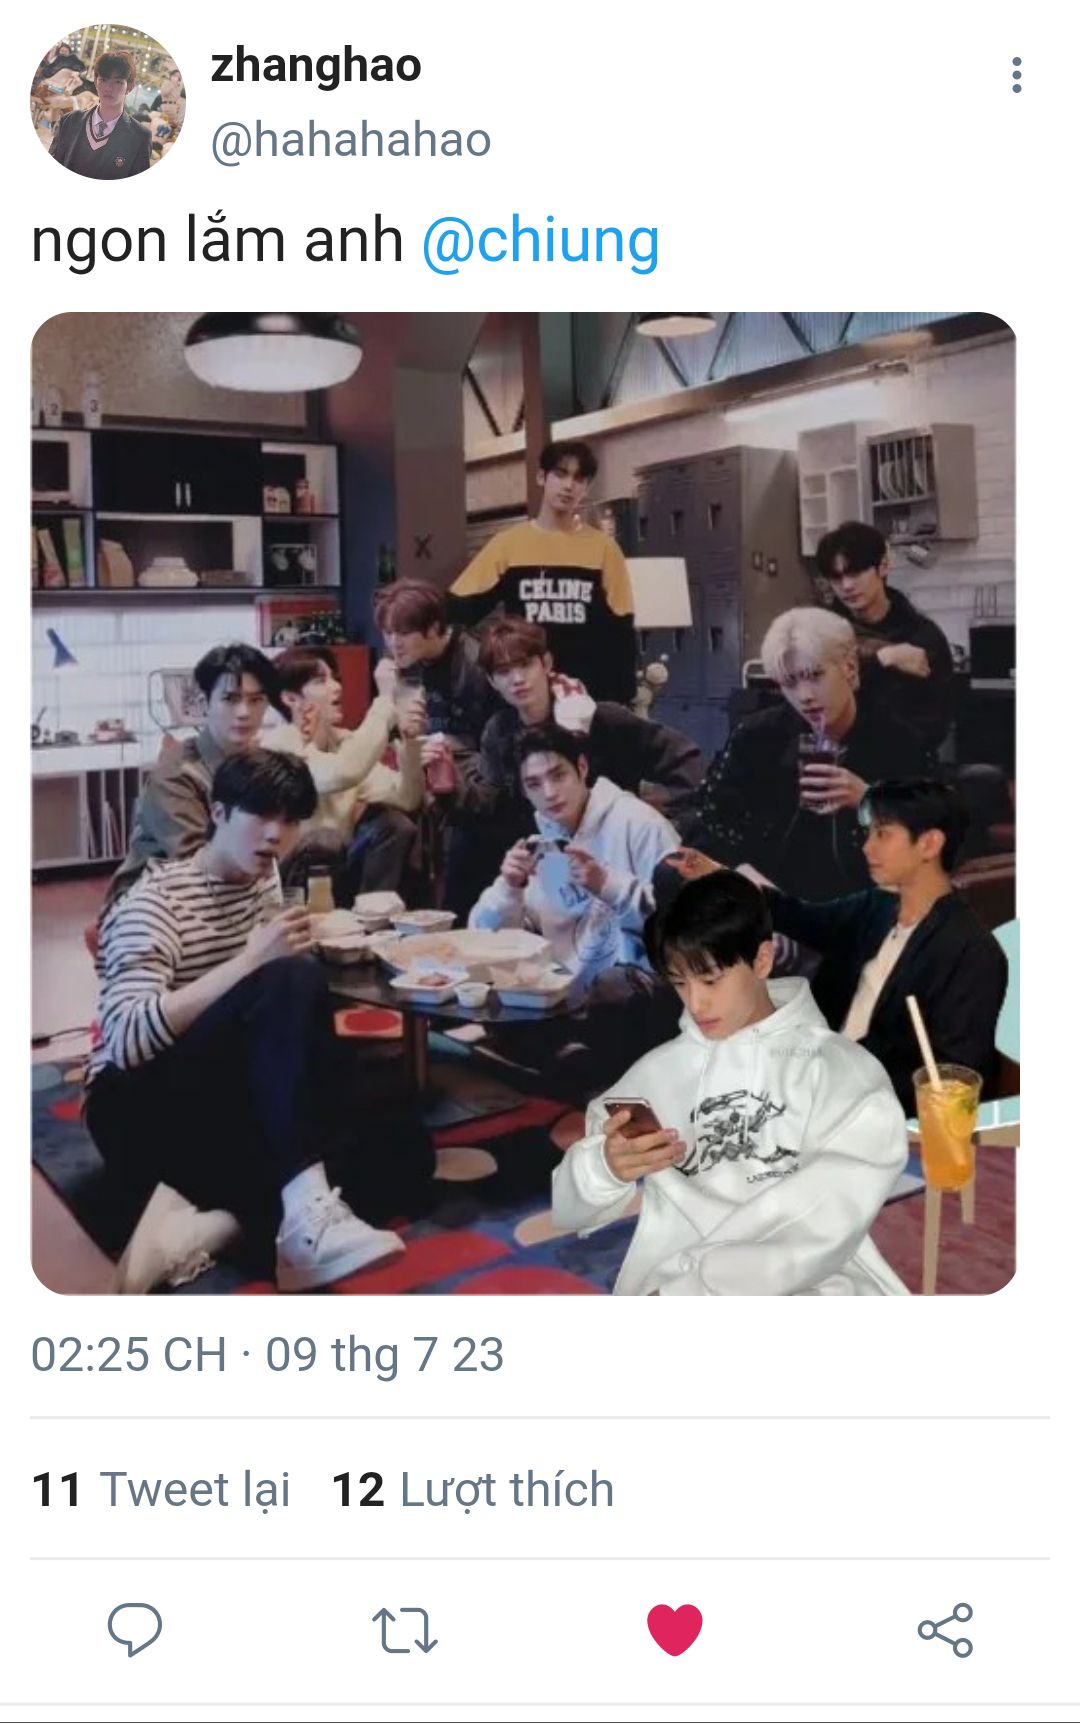Tap the 02:25 CH timestamp

click(129, 1355)
